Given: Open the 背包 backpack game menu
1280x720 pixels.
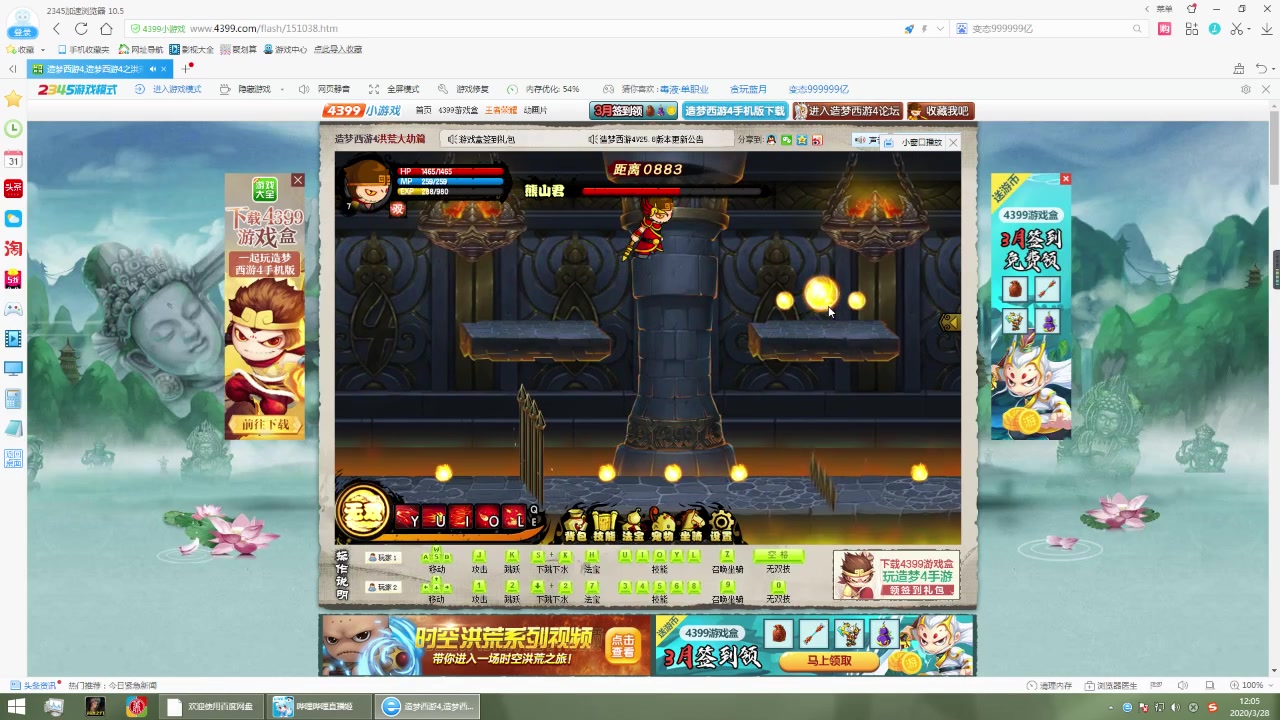Looking at the screenshot, I should tap(575, 524).
